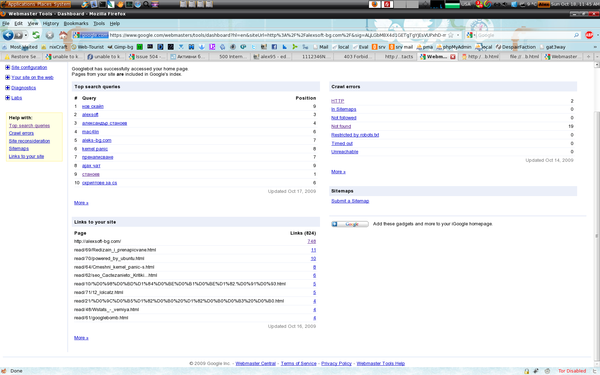Open the Web-Tourist bookmark
The height and width of the screenshot is (375, 600).
pyautogui.click(x=88, y=47)
